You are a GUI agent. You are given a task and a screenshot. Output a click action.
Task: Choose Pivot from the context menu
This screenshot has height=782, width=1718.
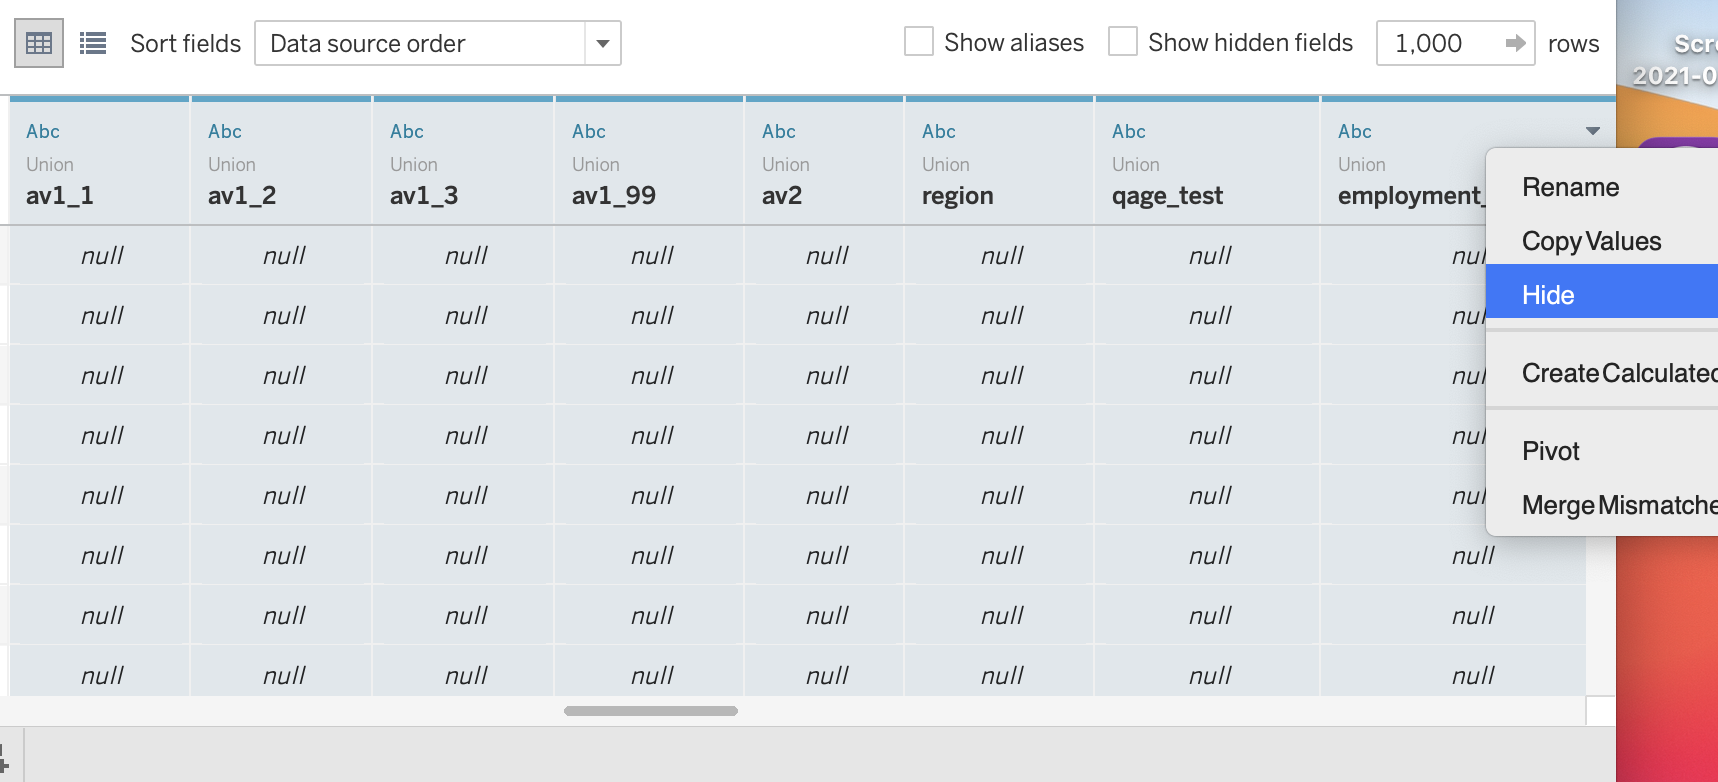(1551, 451)
